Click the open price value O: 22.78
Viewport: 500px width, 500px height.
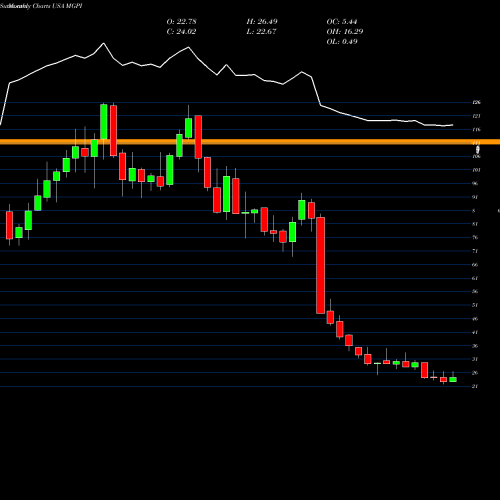[x=181, y=22]
